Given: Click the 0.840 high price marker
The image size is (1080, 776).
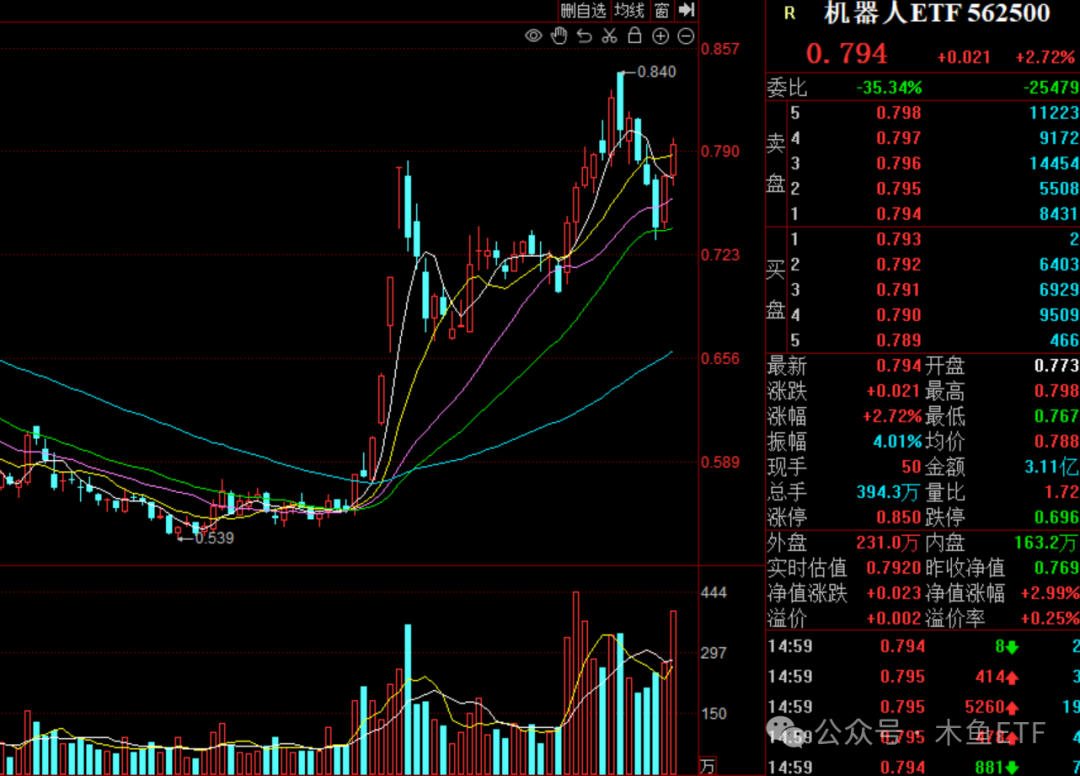Looking at the screenshot, I should 656,72.
